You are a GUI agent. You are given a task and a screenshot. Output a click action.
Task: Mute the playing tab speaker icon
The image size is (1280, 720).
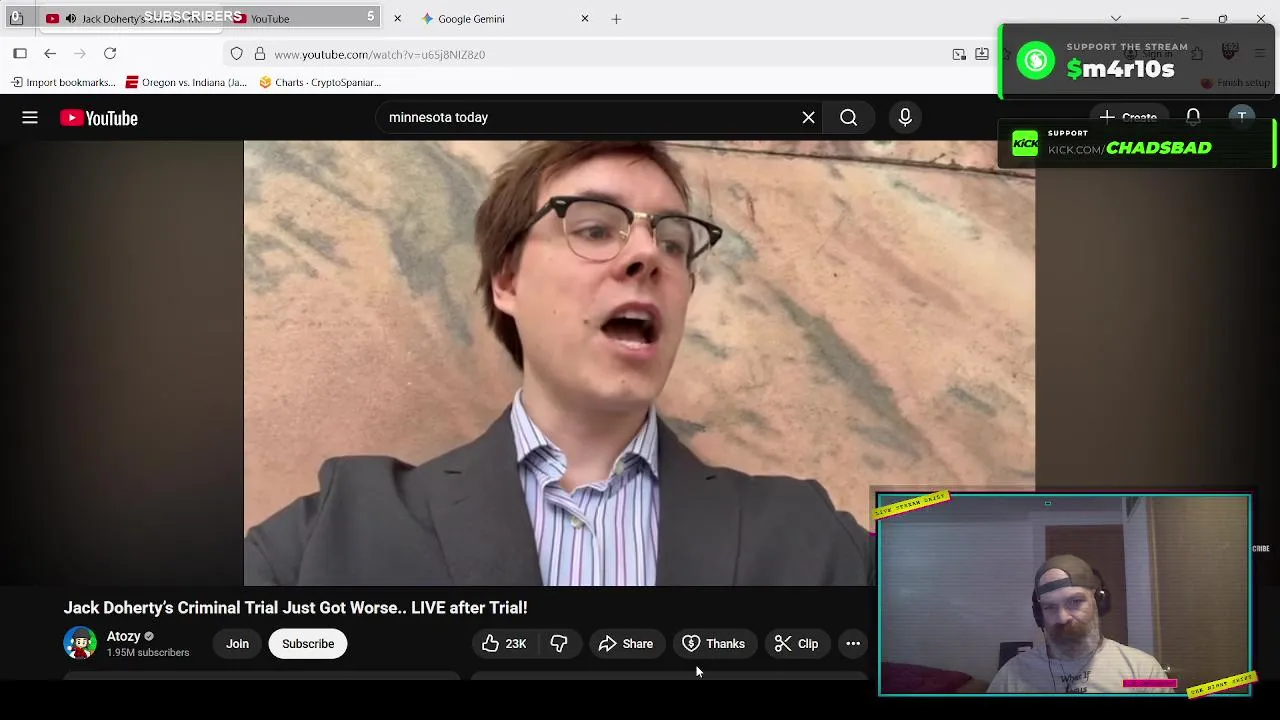click(x=70, y=18)
